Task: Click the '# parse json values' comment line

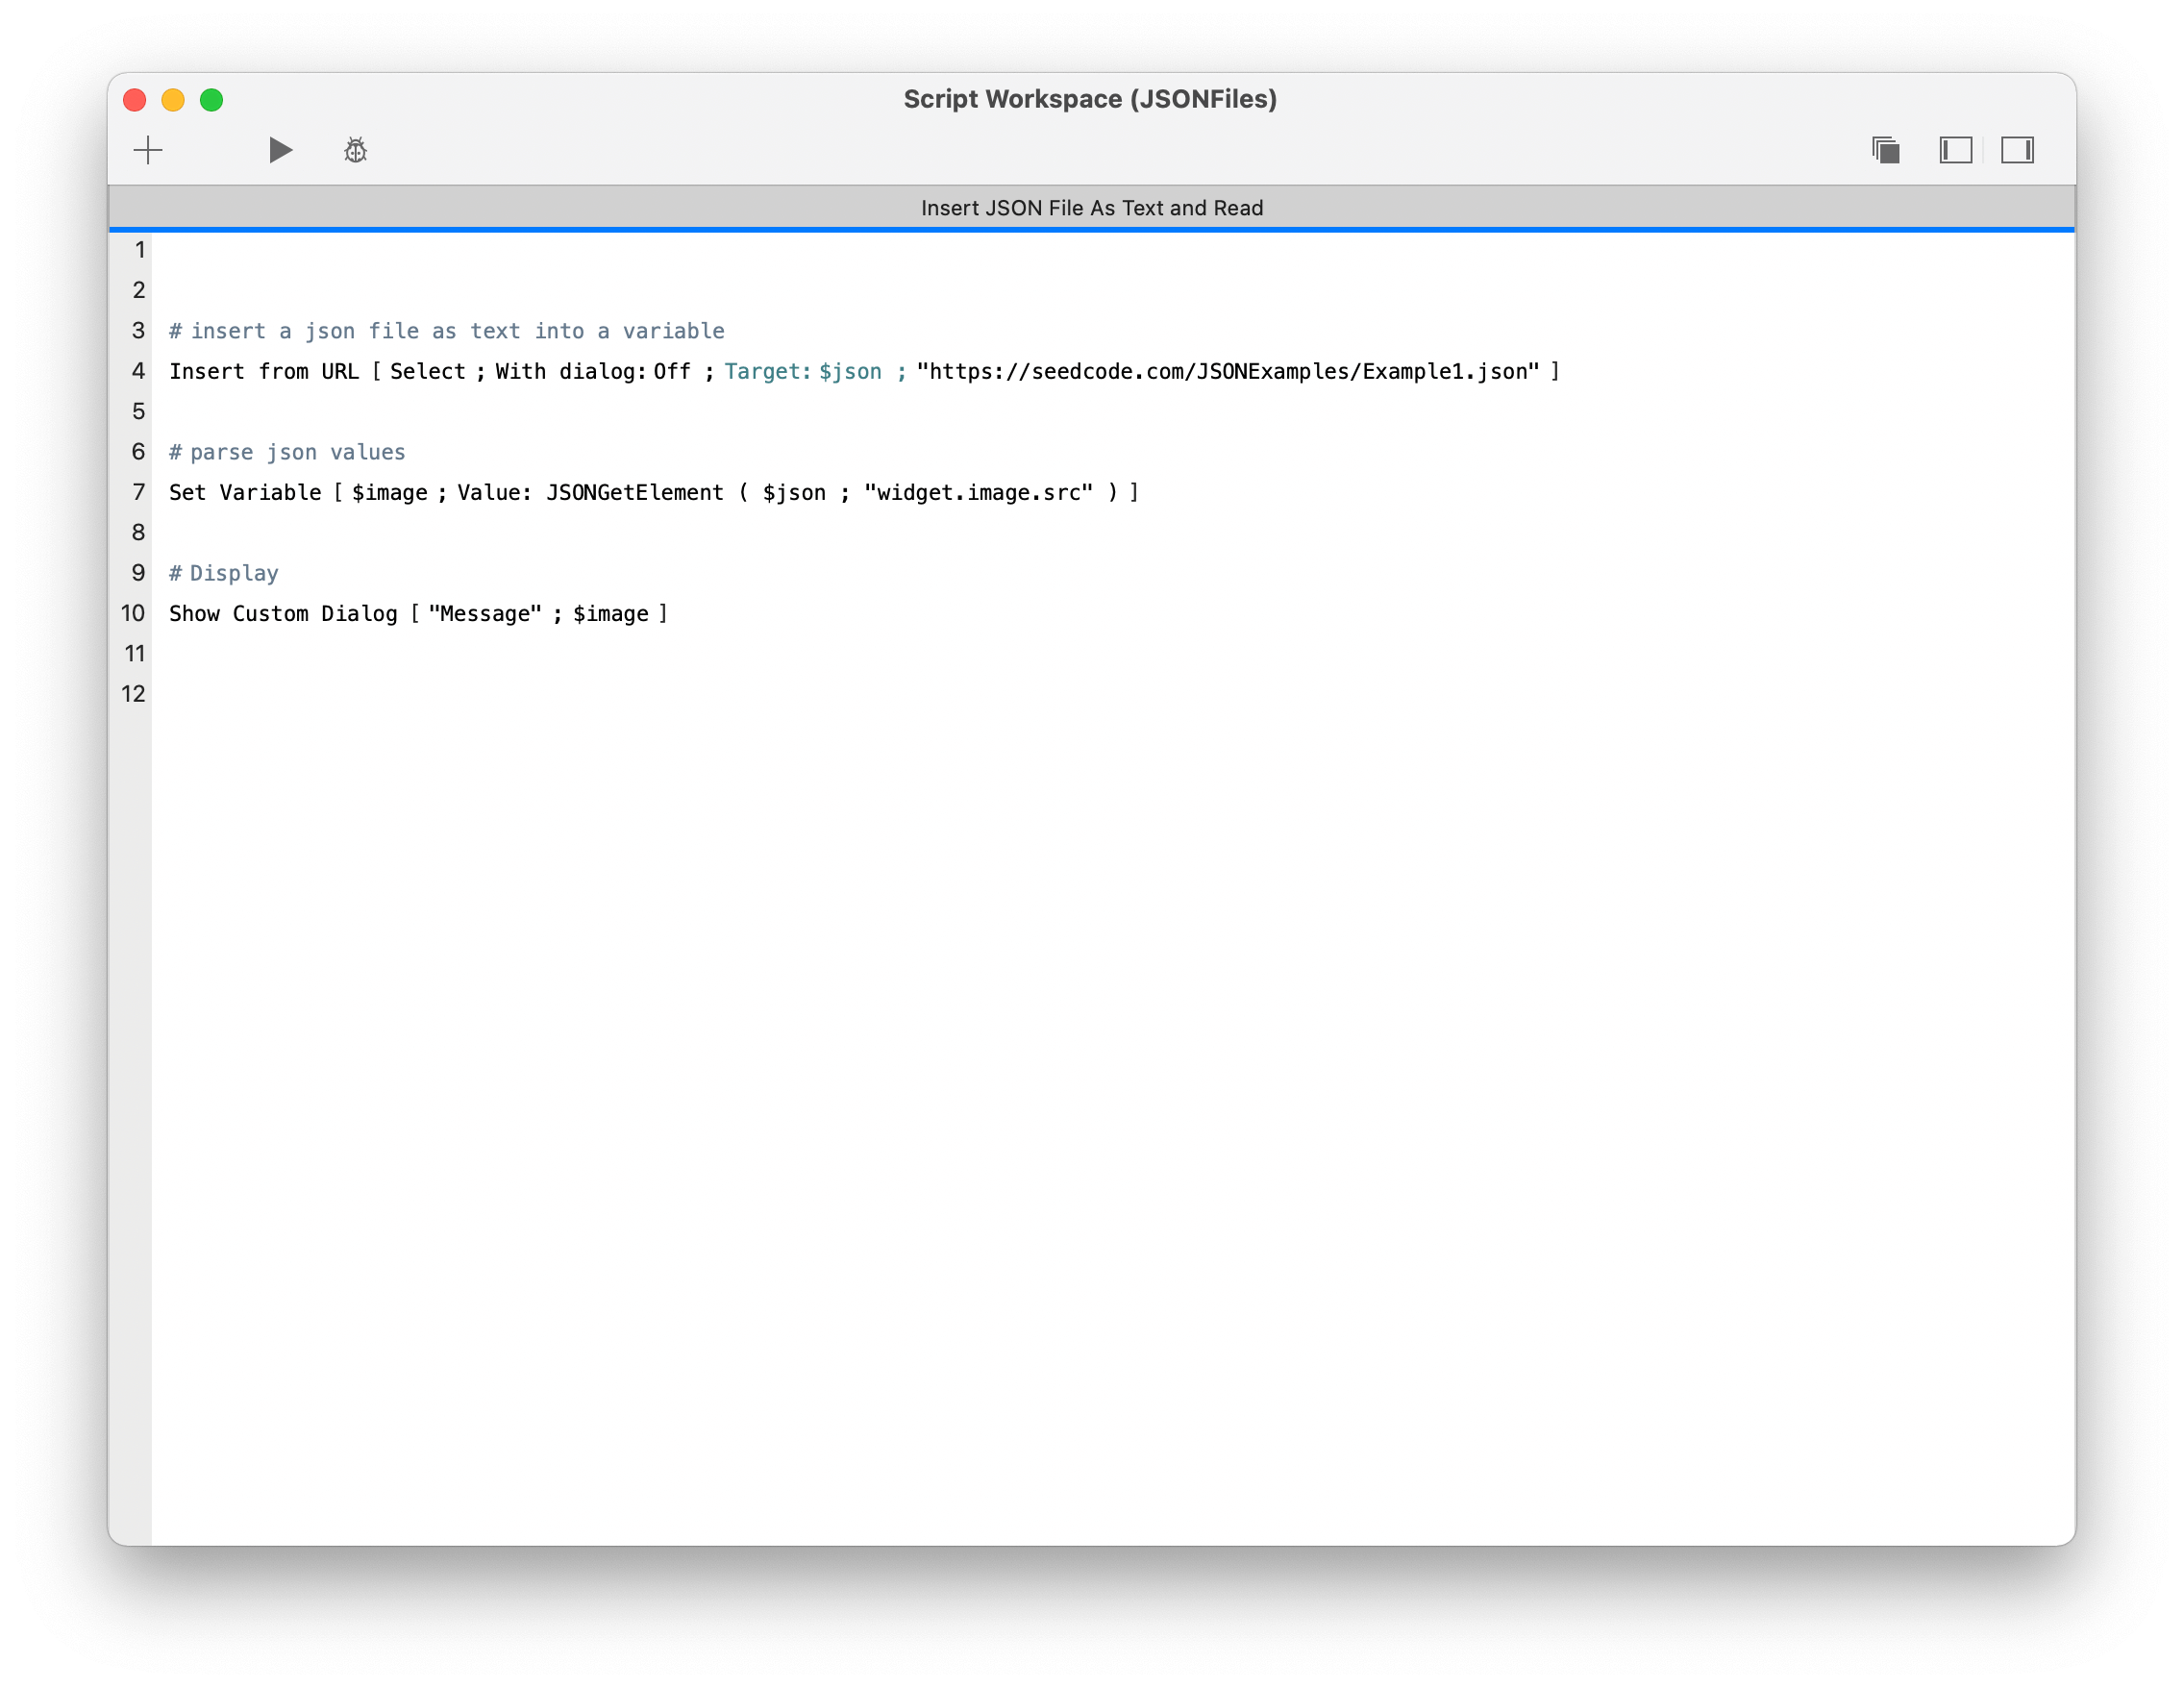Action: click(286, 451)
